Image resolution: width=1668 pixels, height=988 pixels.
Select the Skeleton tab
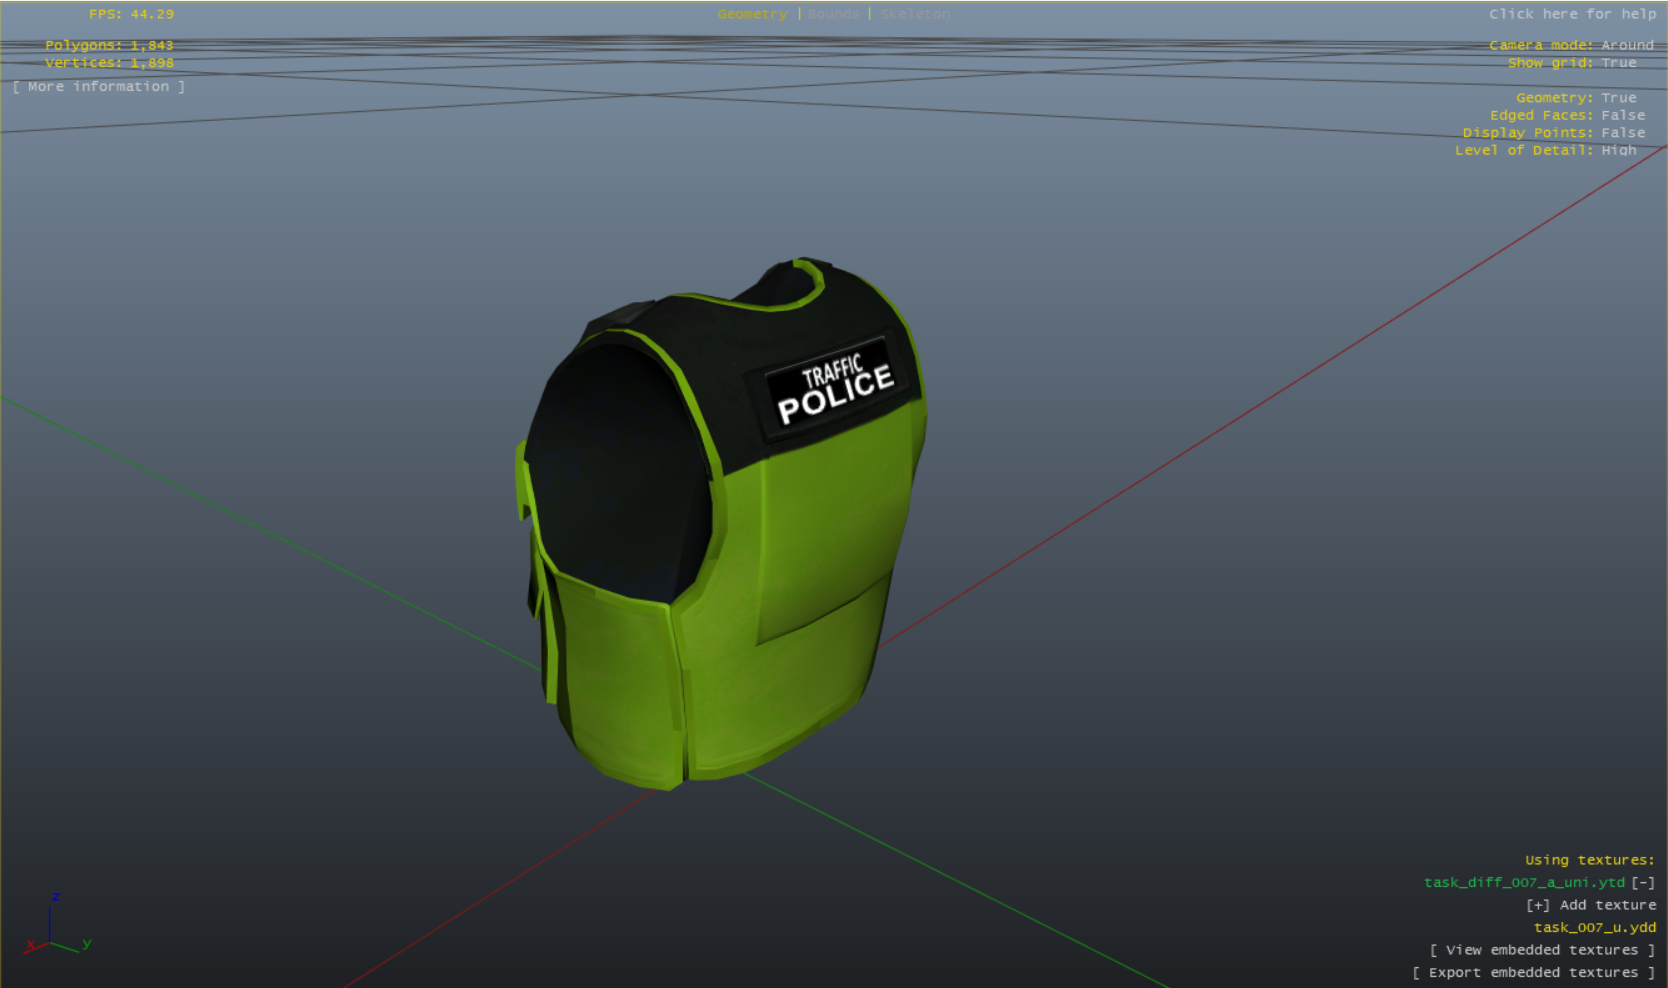coord(915,14)
